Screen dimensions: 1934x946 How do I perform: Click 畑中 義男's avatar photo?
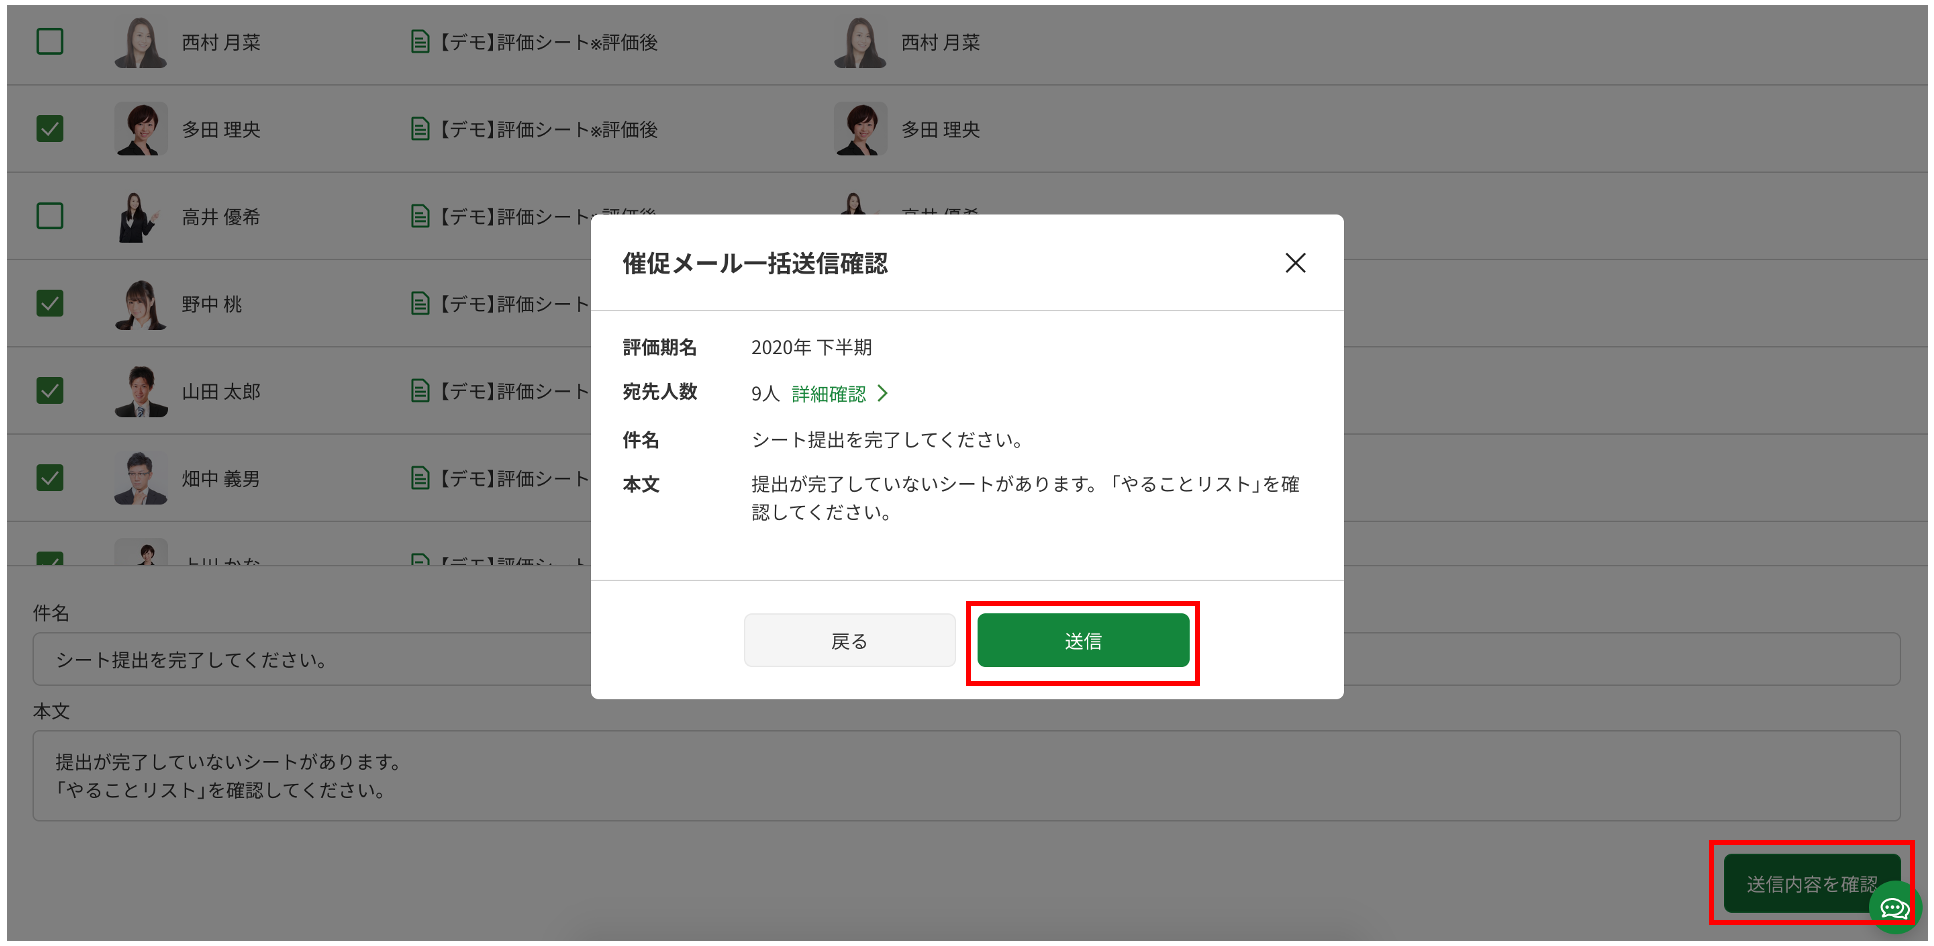[141, 478]
